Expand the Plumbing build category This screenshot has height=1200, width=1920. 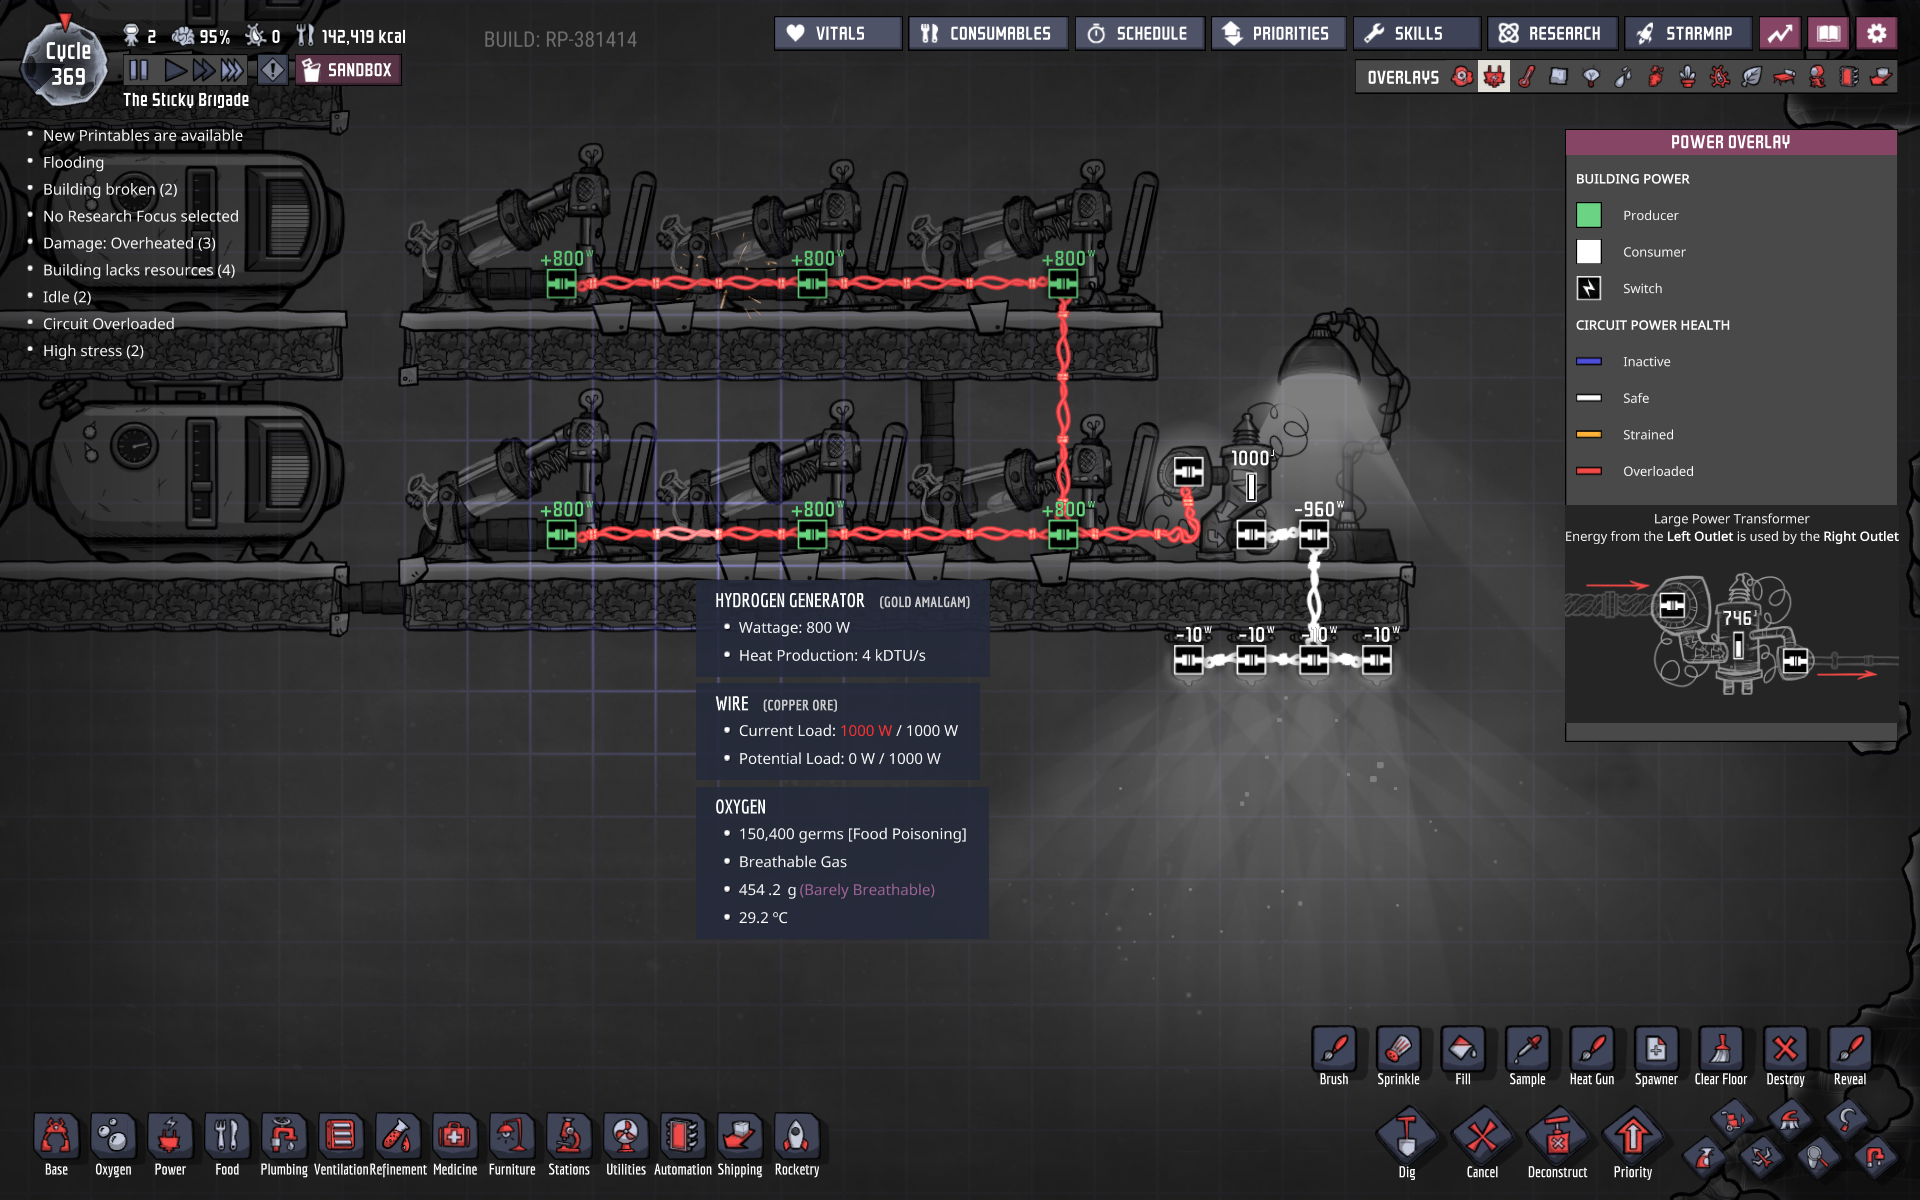(284, 1138)
